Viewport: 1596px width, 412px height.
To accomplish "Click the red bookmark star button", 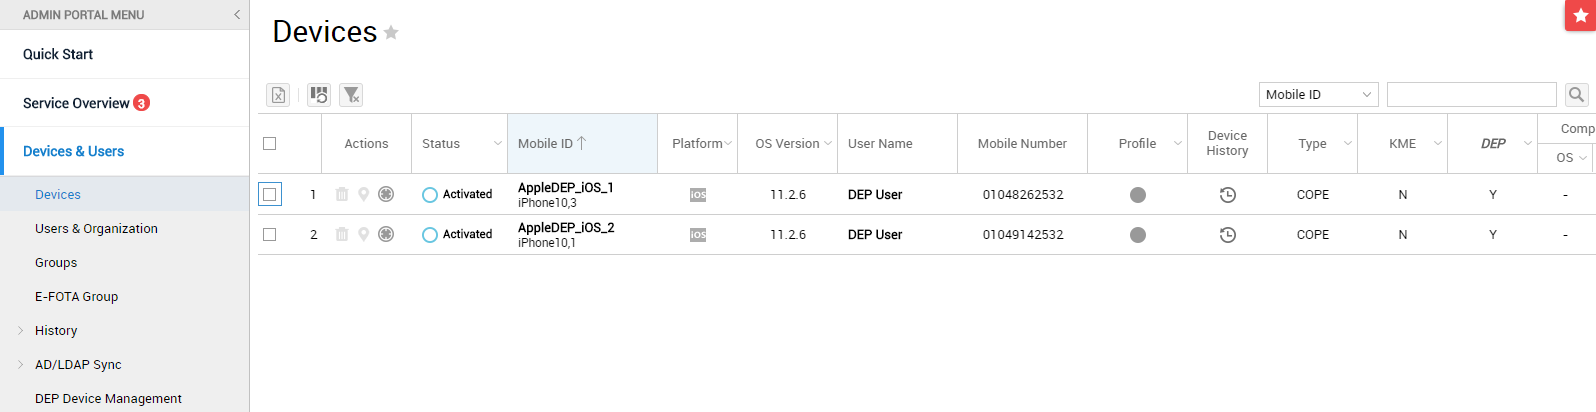I will coord(1580,16).
